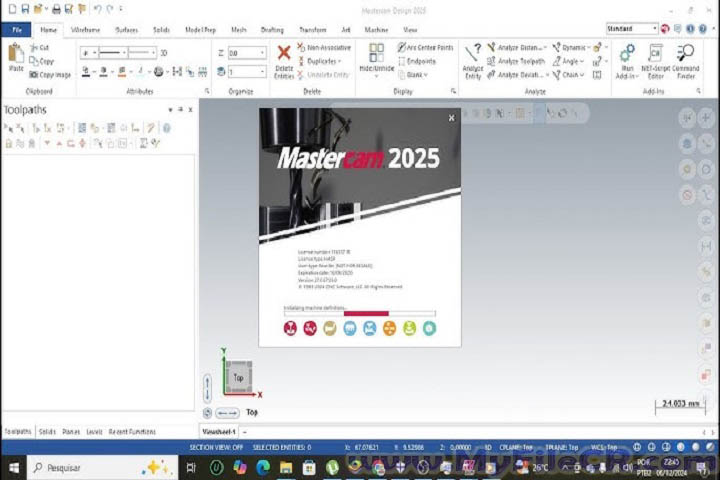Open Task View on the taskbar
The height and width of the screenshot is (480, 720).
point(191,468)
